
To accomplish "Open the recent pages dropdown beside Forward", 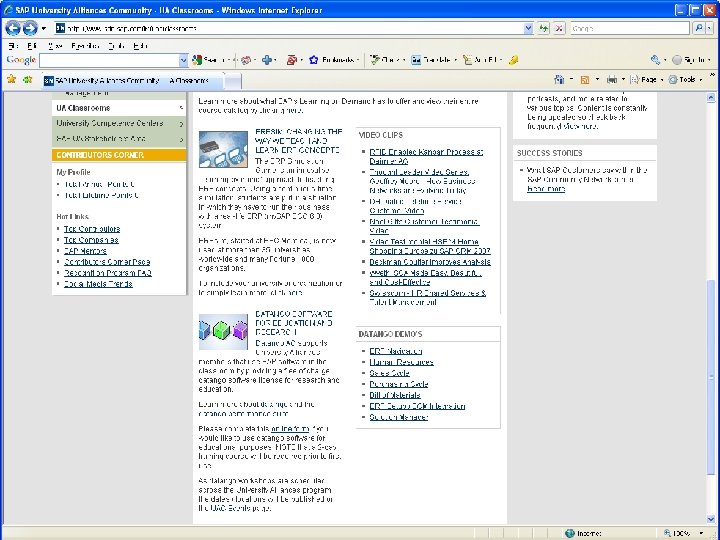I will 44,28.
